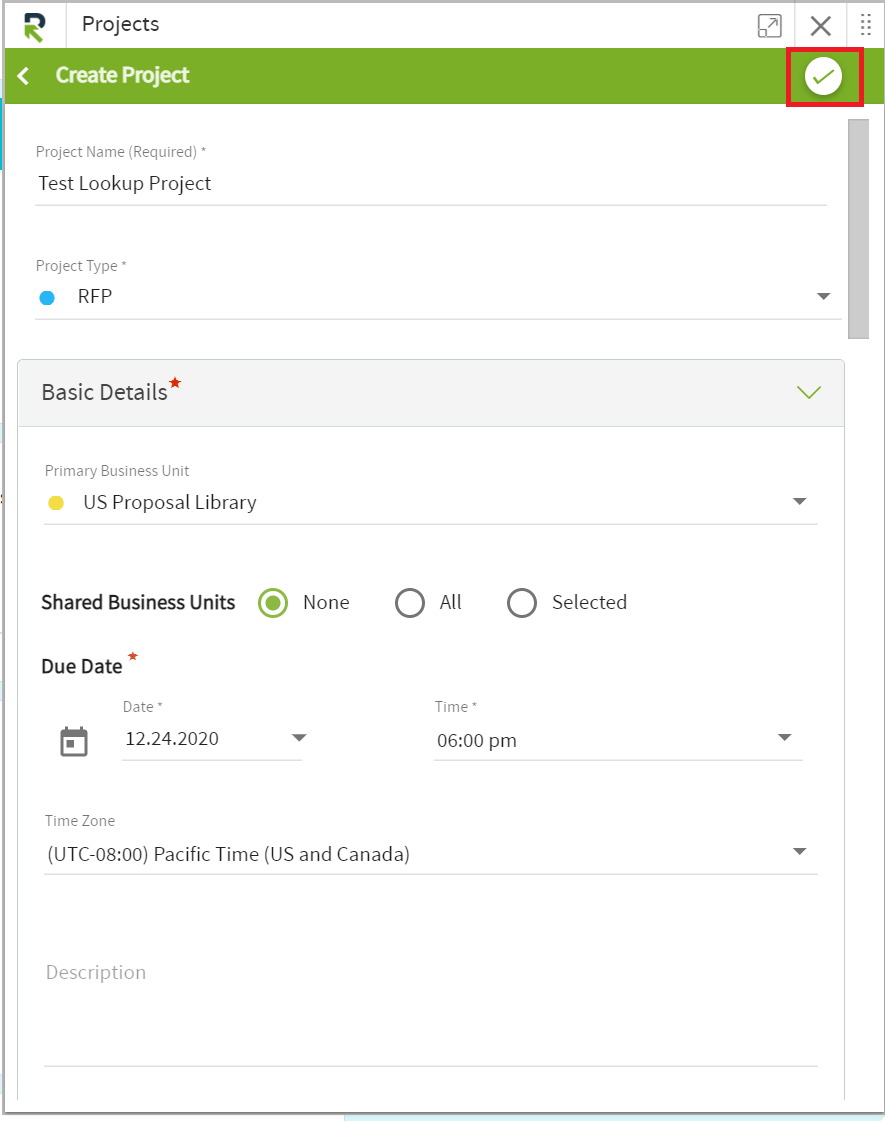Click the vertical dots grip icon
The height and width of the screenshot is (1121, 885).
point(866,25)
